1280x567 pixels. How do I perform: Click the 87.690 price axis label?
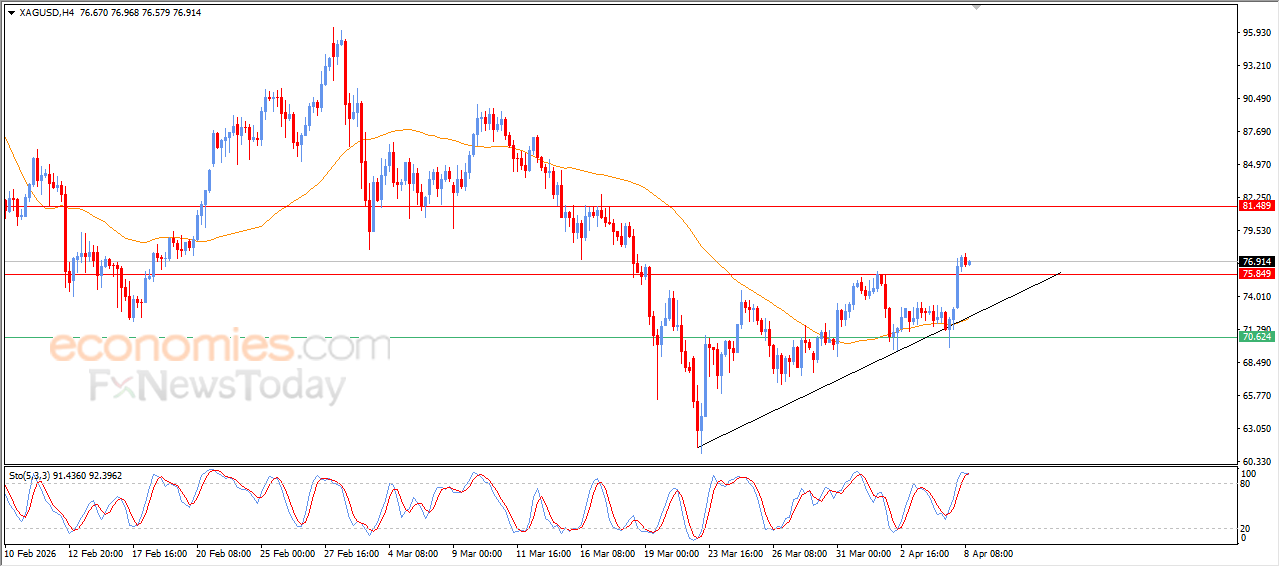(x=1257, y=131)
